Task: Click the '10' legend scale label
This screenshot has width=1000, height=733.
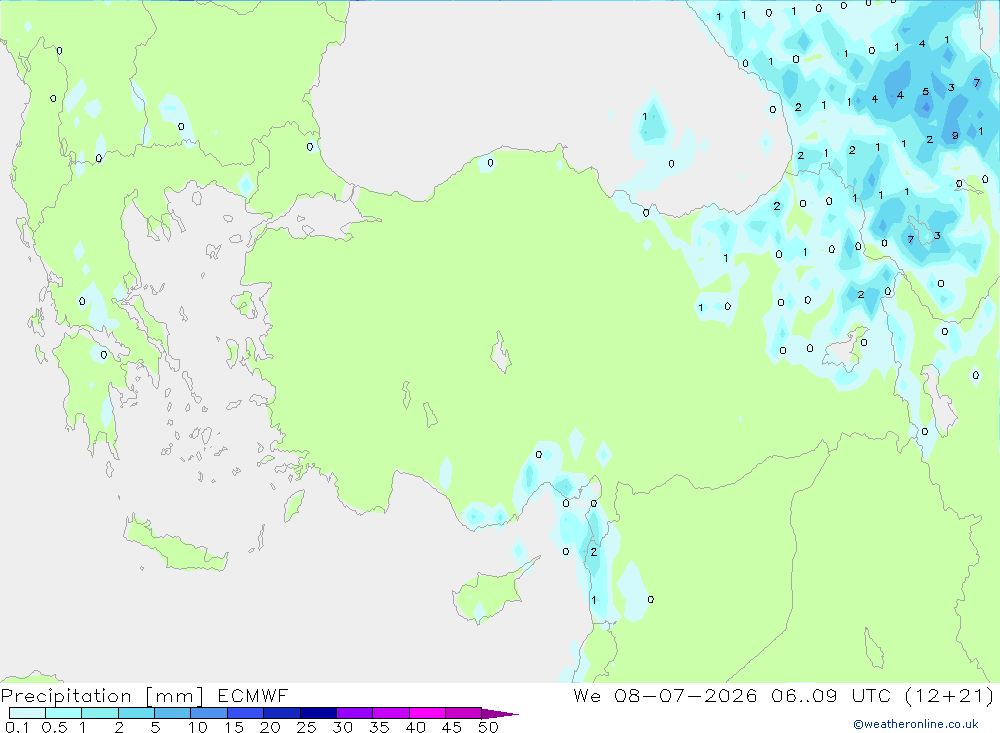Action: pyautogui.click(x=198, y=727)
